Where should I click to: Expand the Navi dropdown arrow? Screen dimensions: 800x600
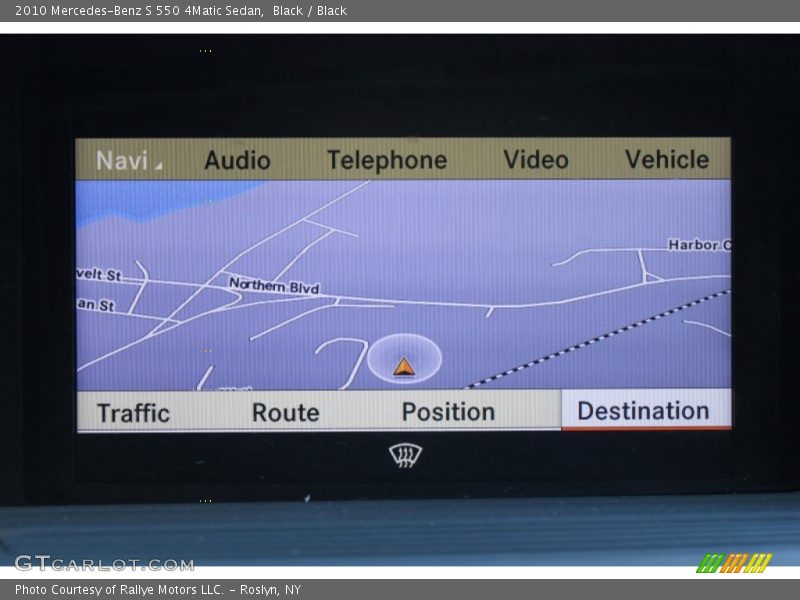point(159,166)
